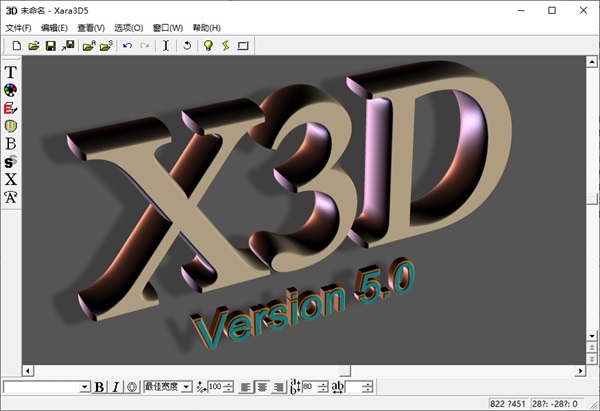Viewport: 600px width, 411px height.
Task: Maximize the Xara3D5 window
Action: click(x=552, y=10)
